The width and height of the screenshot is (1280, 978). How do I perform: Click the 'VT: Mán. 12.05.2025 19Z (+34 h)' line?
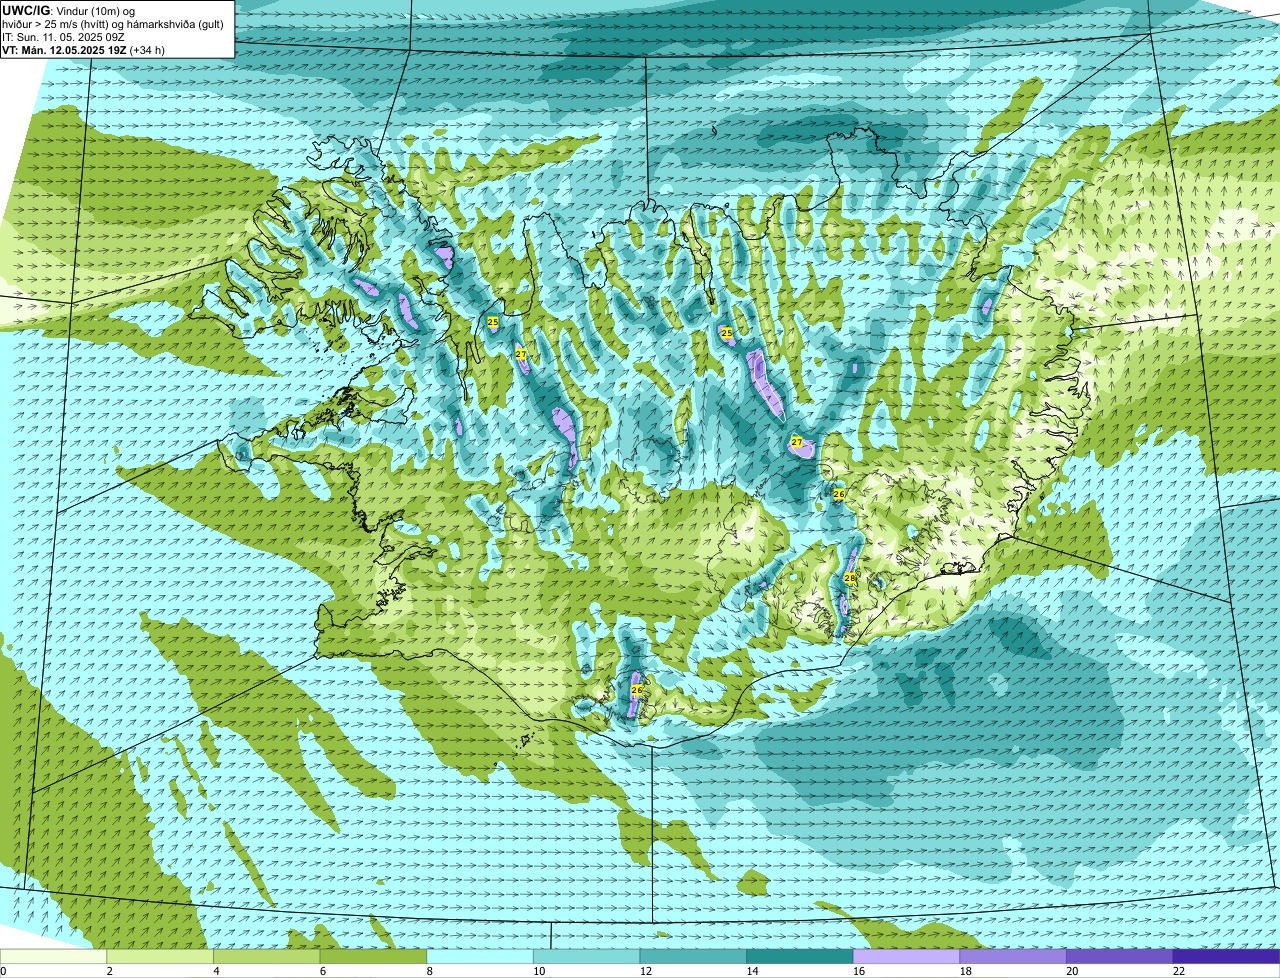pos(84,50)
